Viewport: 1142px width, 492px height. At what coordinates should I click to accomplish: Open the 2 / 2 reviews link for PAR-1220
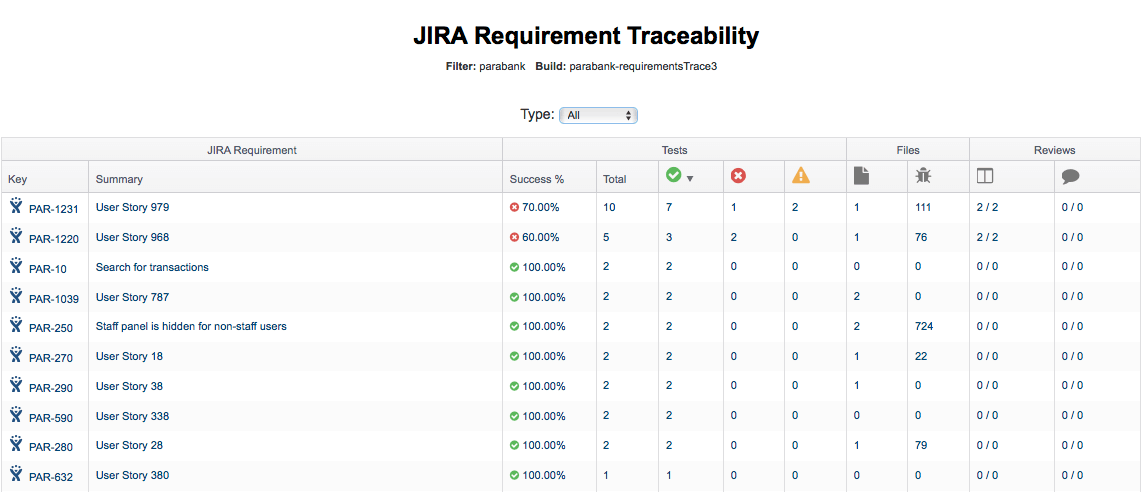pyautogui.click(x=987, y=237)
